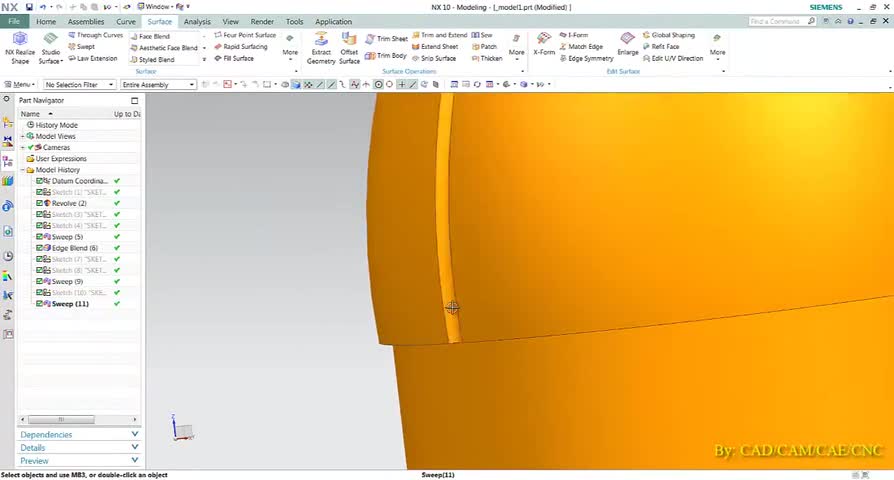The width and height of the screenshot is (894, 480).
Task: Open the Window menu in title bar
Action: click(x=155, y=7)
